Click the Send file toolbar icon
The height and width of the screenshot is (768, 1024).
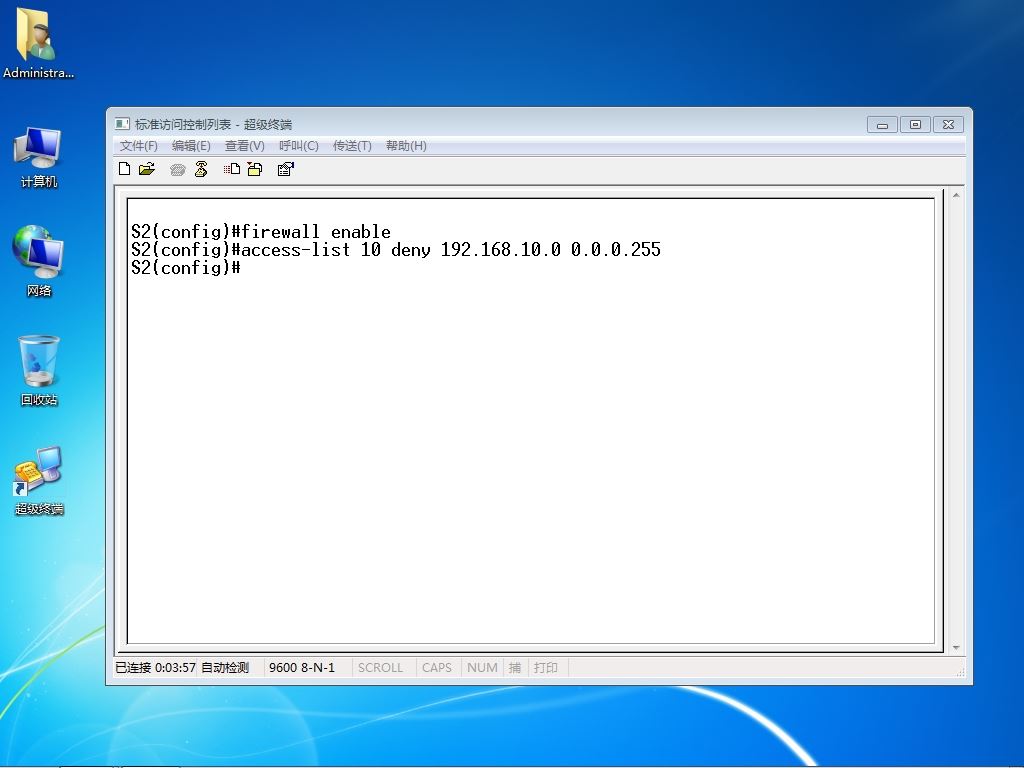point(232,169)
